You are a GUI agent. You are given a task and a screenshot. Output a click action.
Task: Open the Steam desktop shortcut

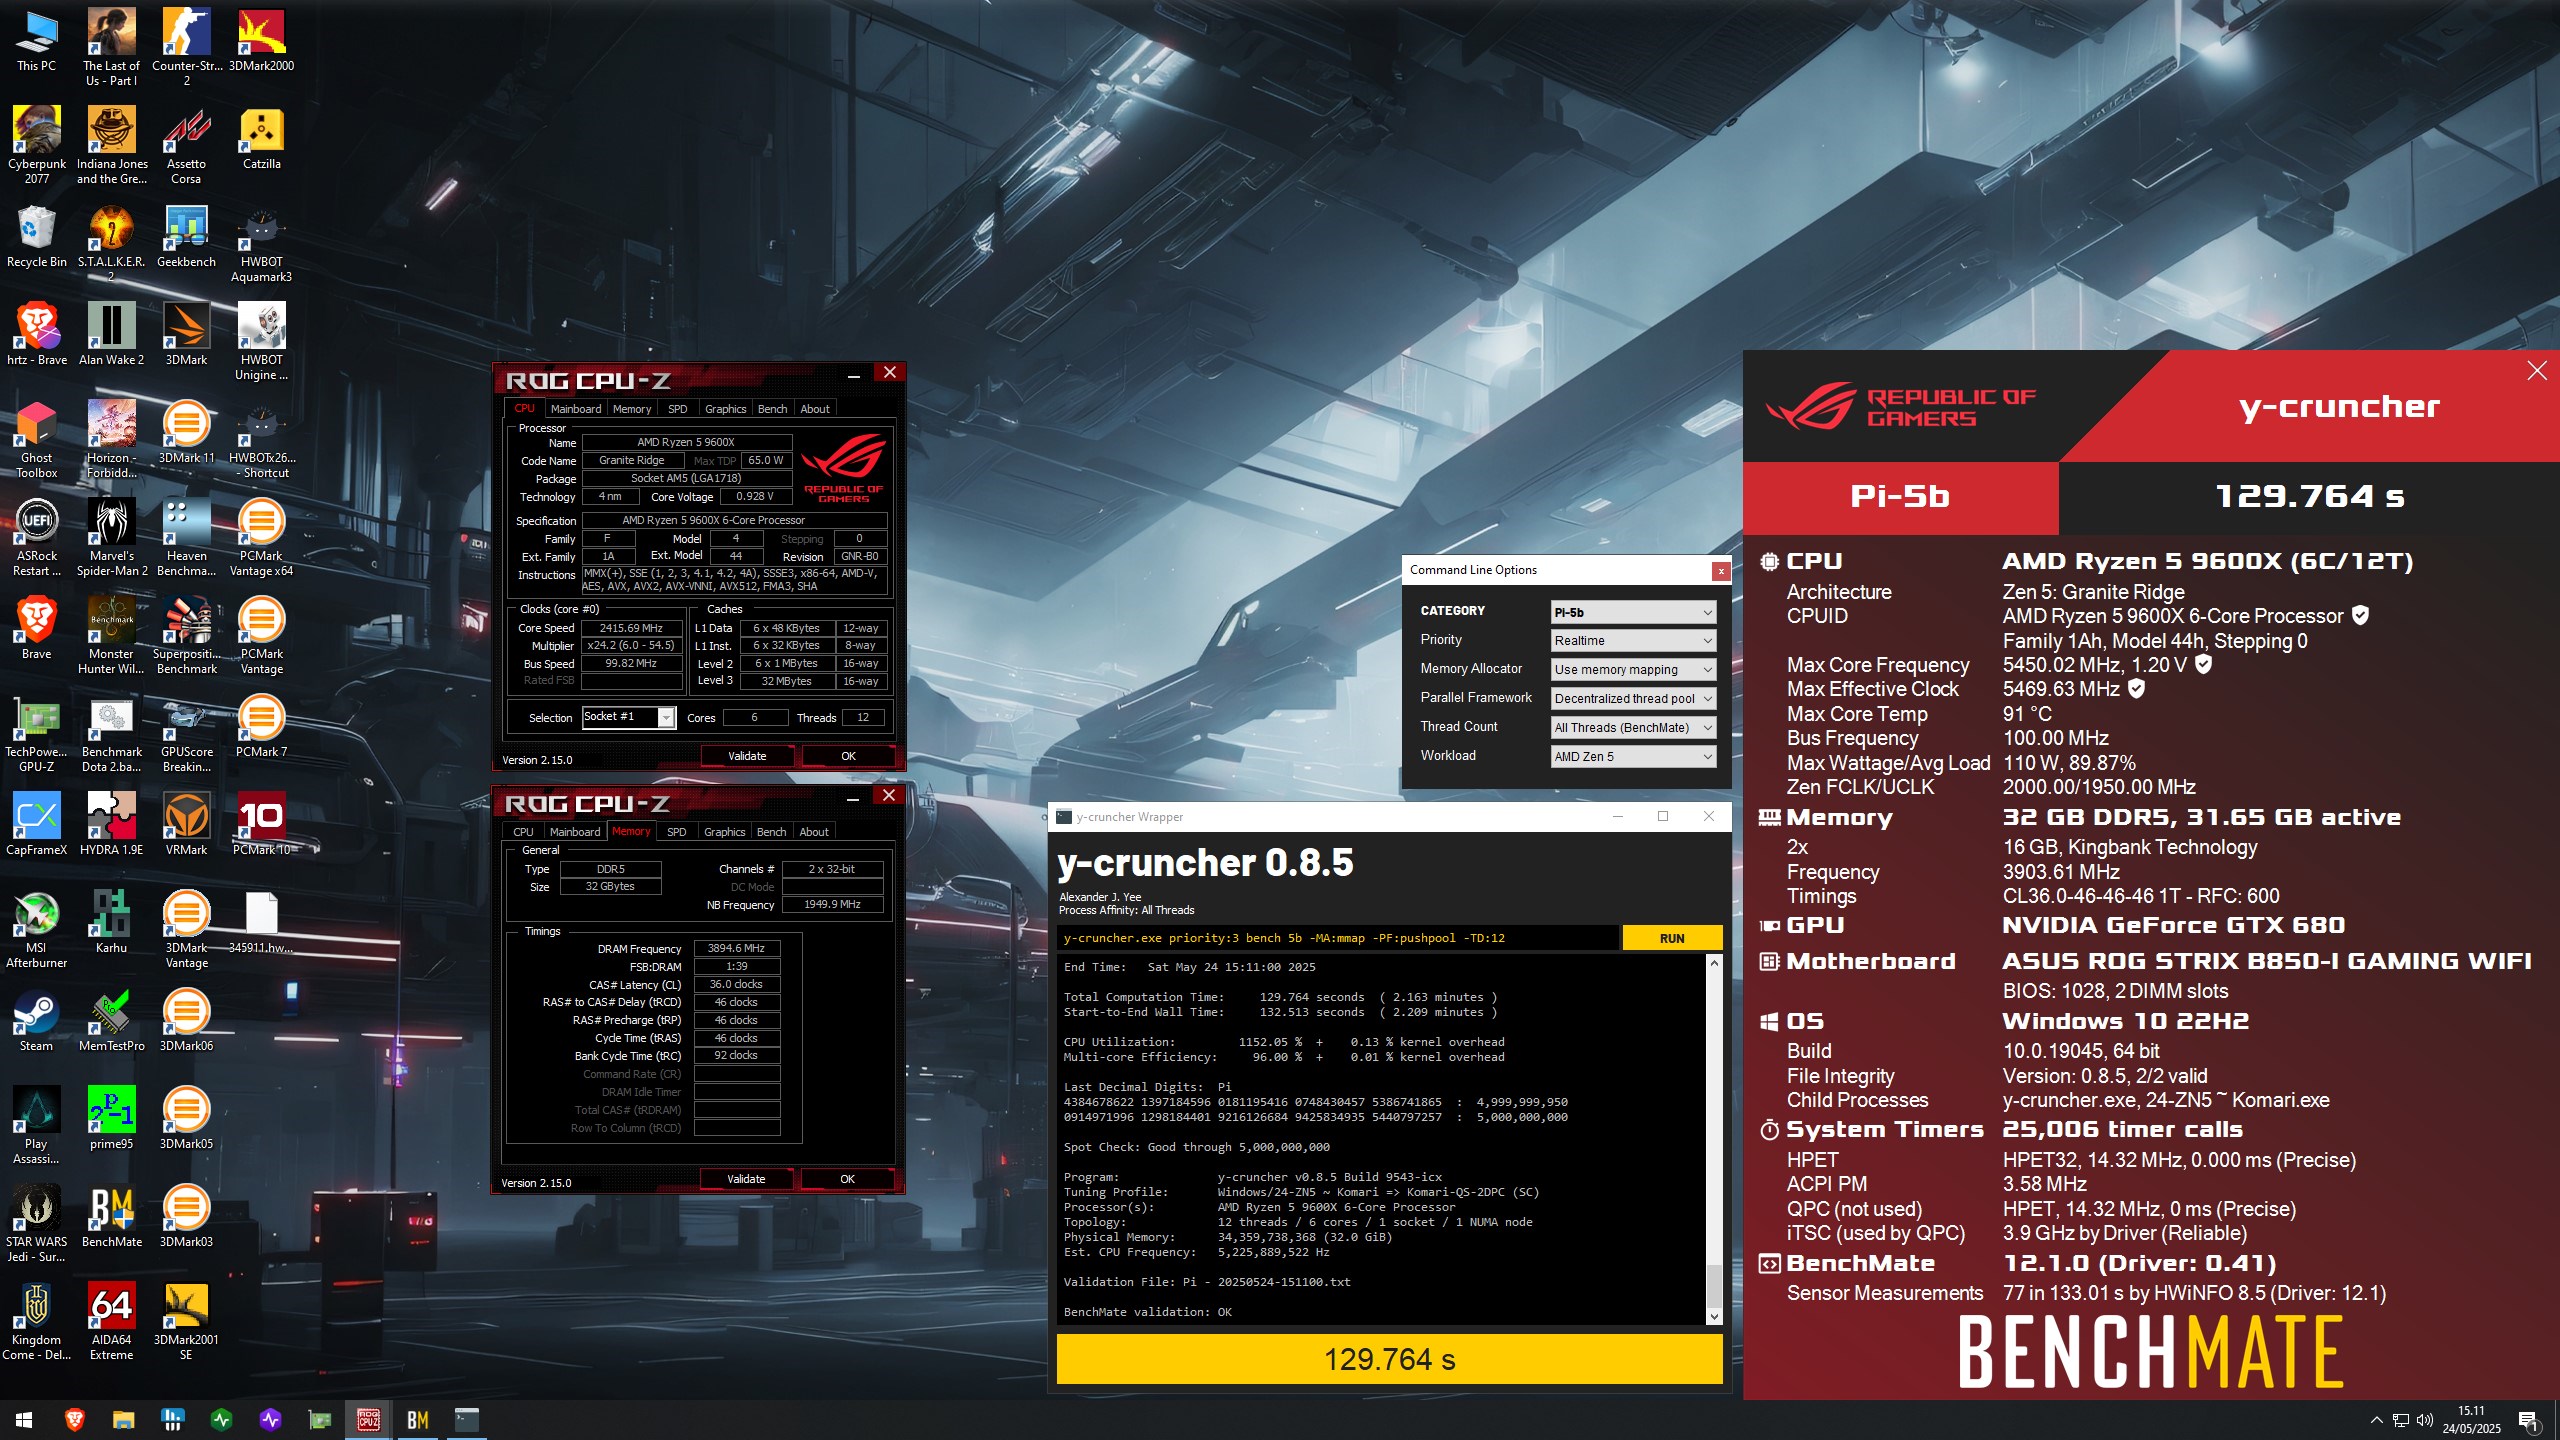pos(37,1020)
